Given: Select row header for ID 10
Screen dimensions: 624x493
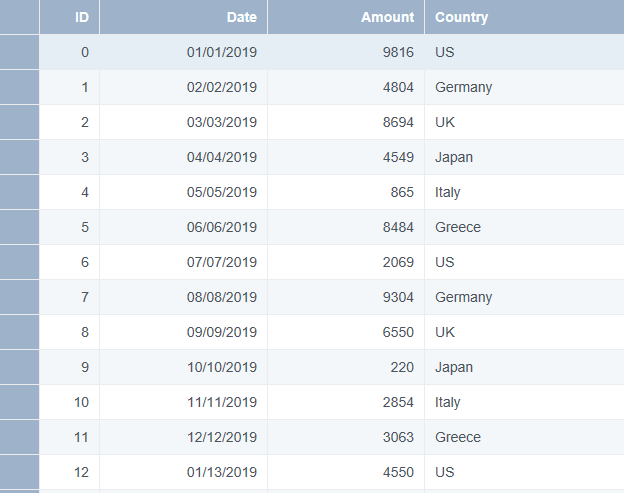Looking at the screenshot, I should [x=20, y=402].
